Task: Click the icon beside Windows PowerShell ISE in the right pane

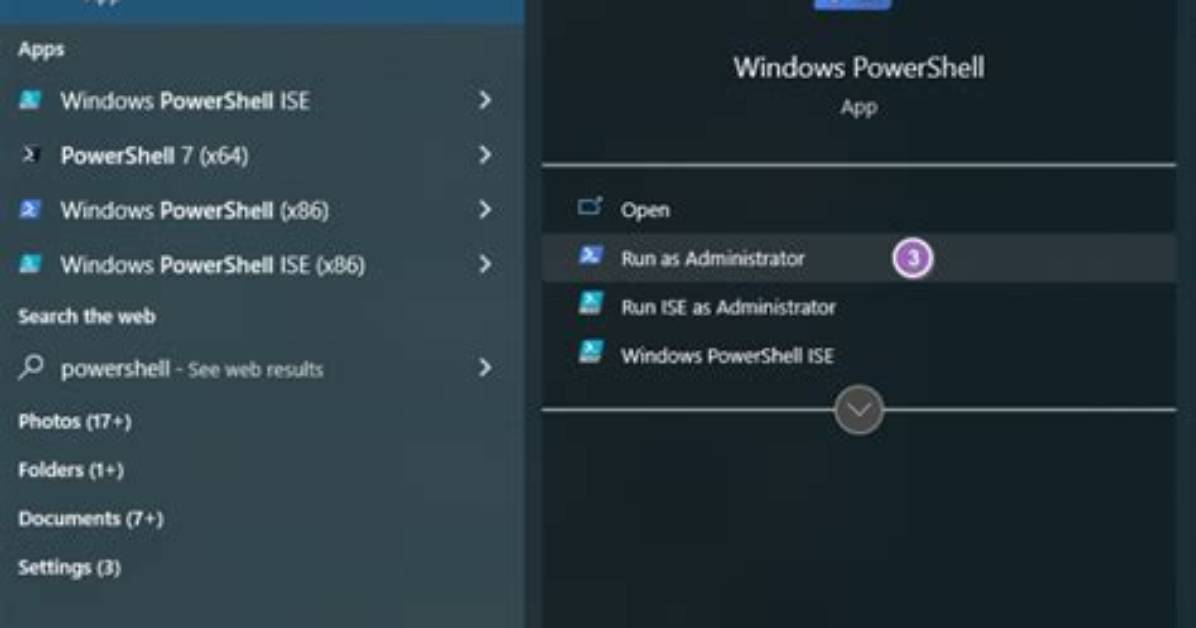Action: 590,353
